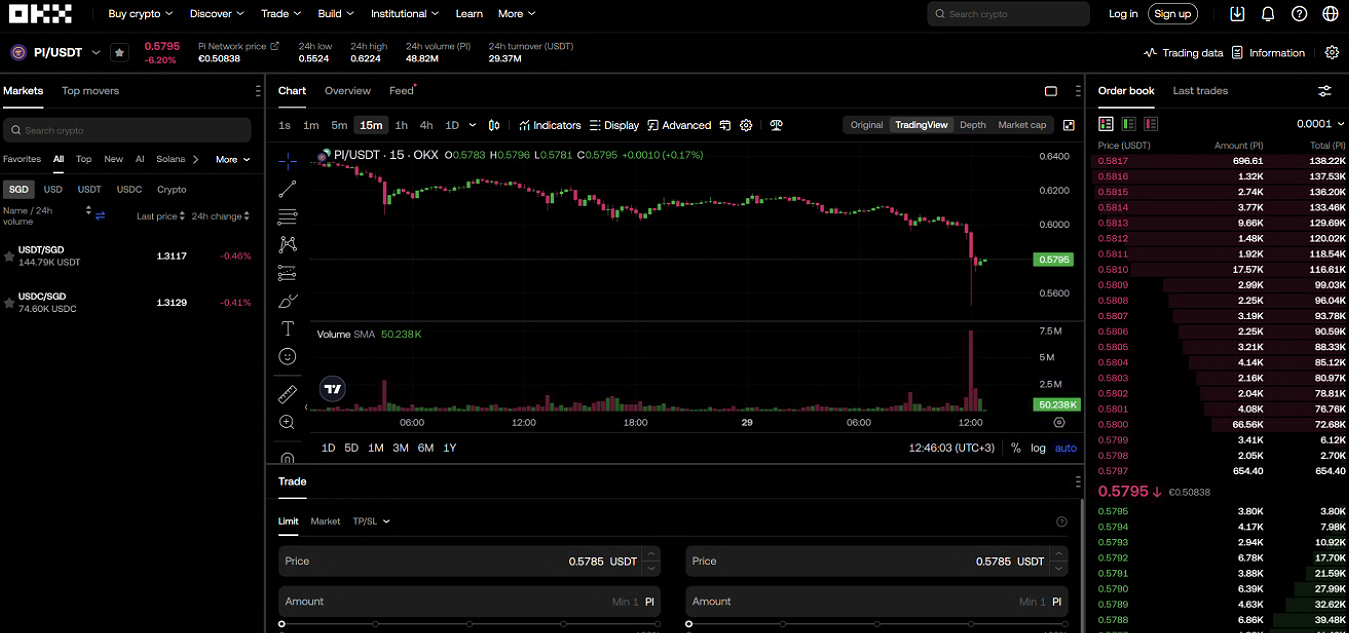Image resolution: width=1349 pixels, height=633 pixels.
Task: Open trading page settings gear
Action: coord(1332,53)
